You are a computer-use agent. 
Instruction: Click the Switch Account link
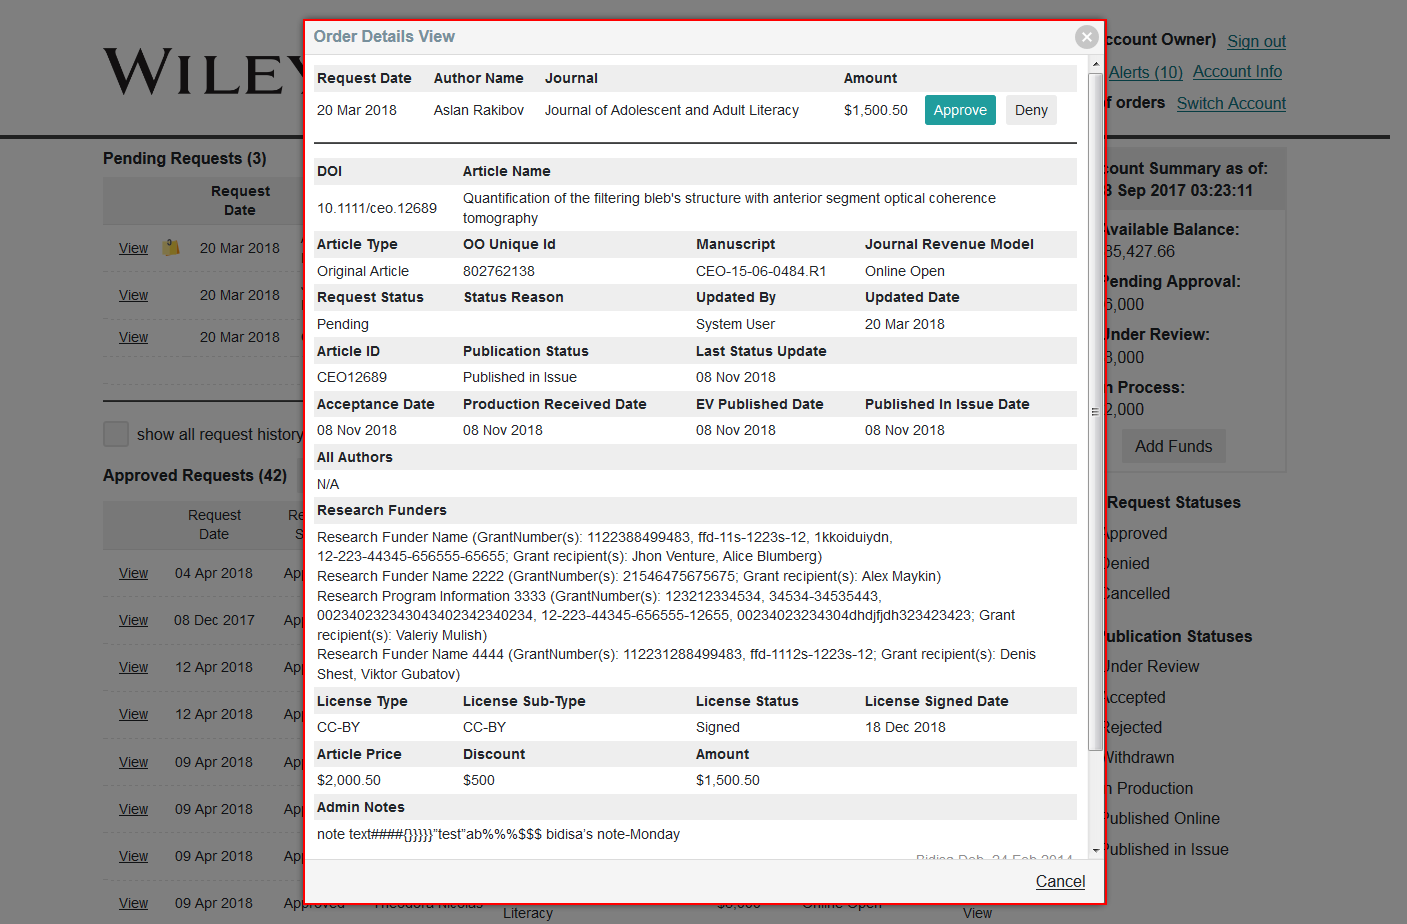tap(1231, 103)
